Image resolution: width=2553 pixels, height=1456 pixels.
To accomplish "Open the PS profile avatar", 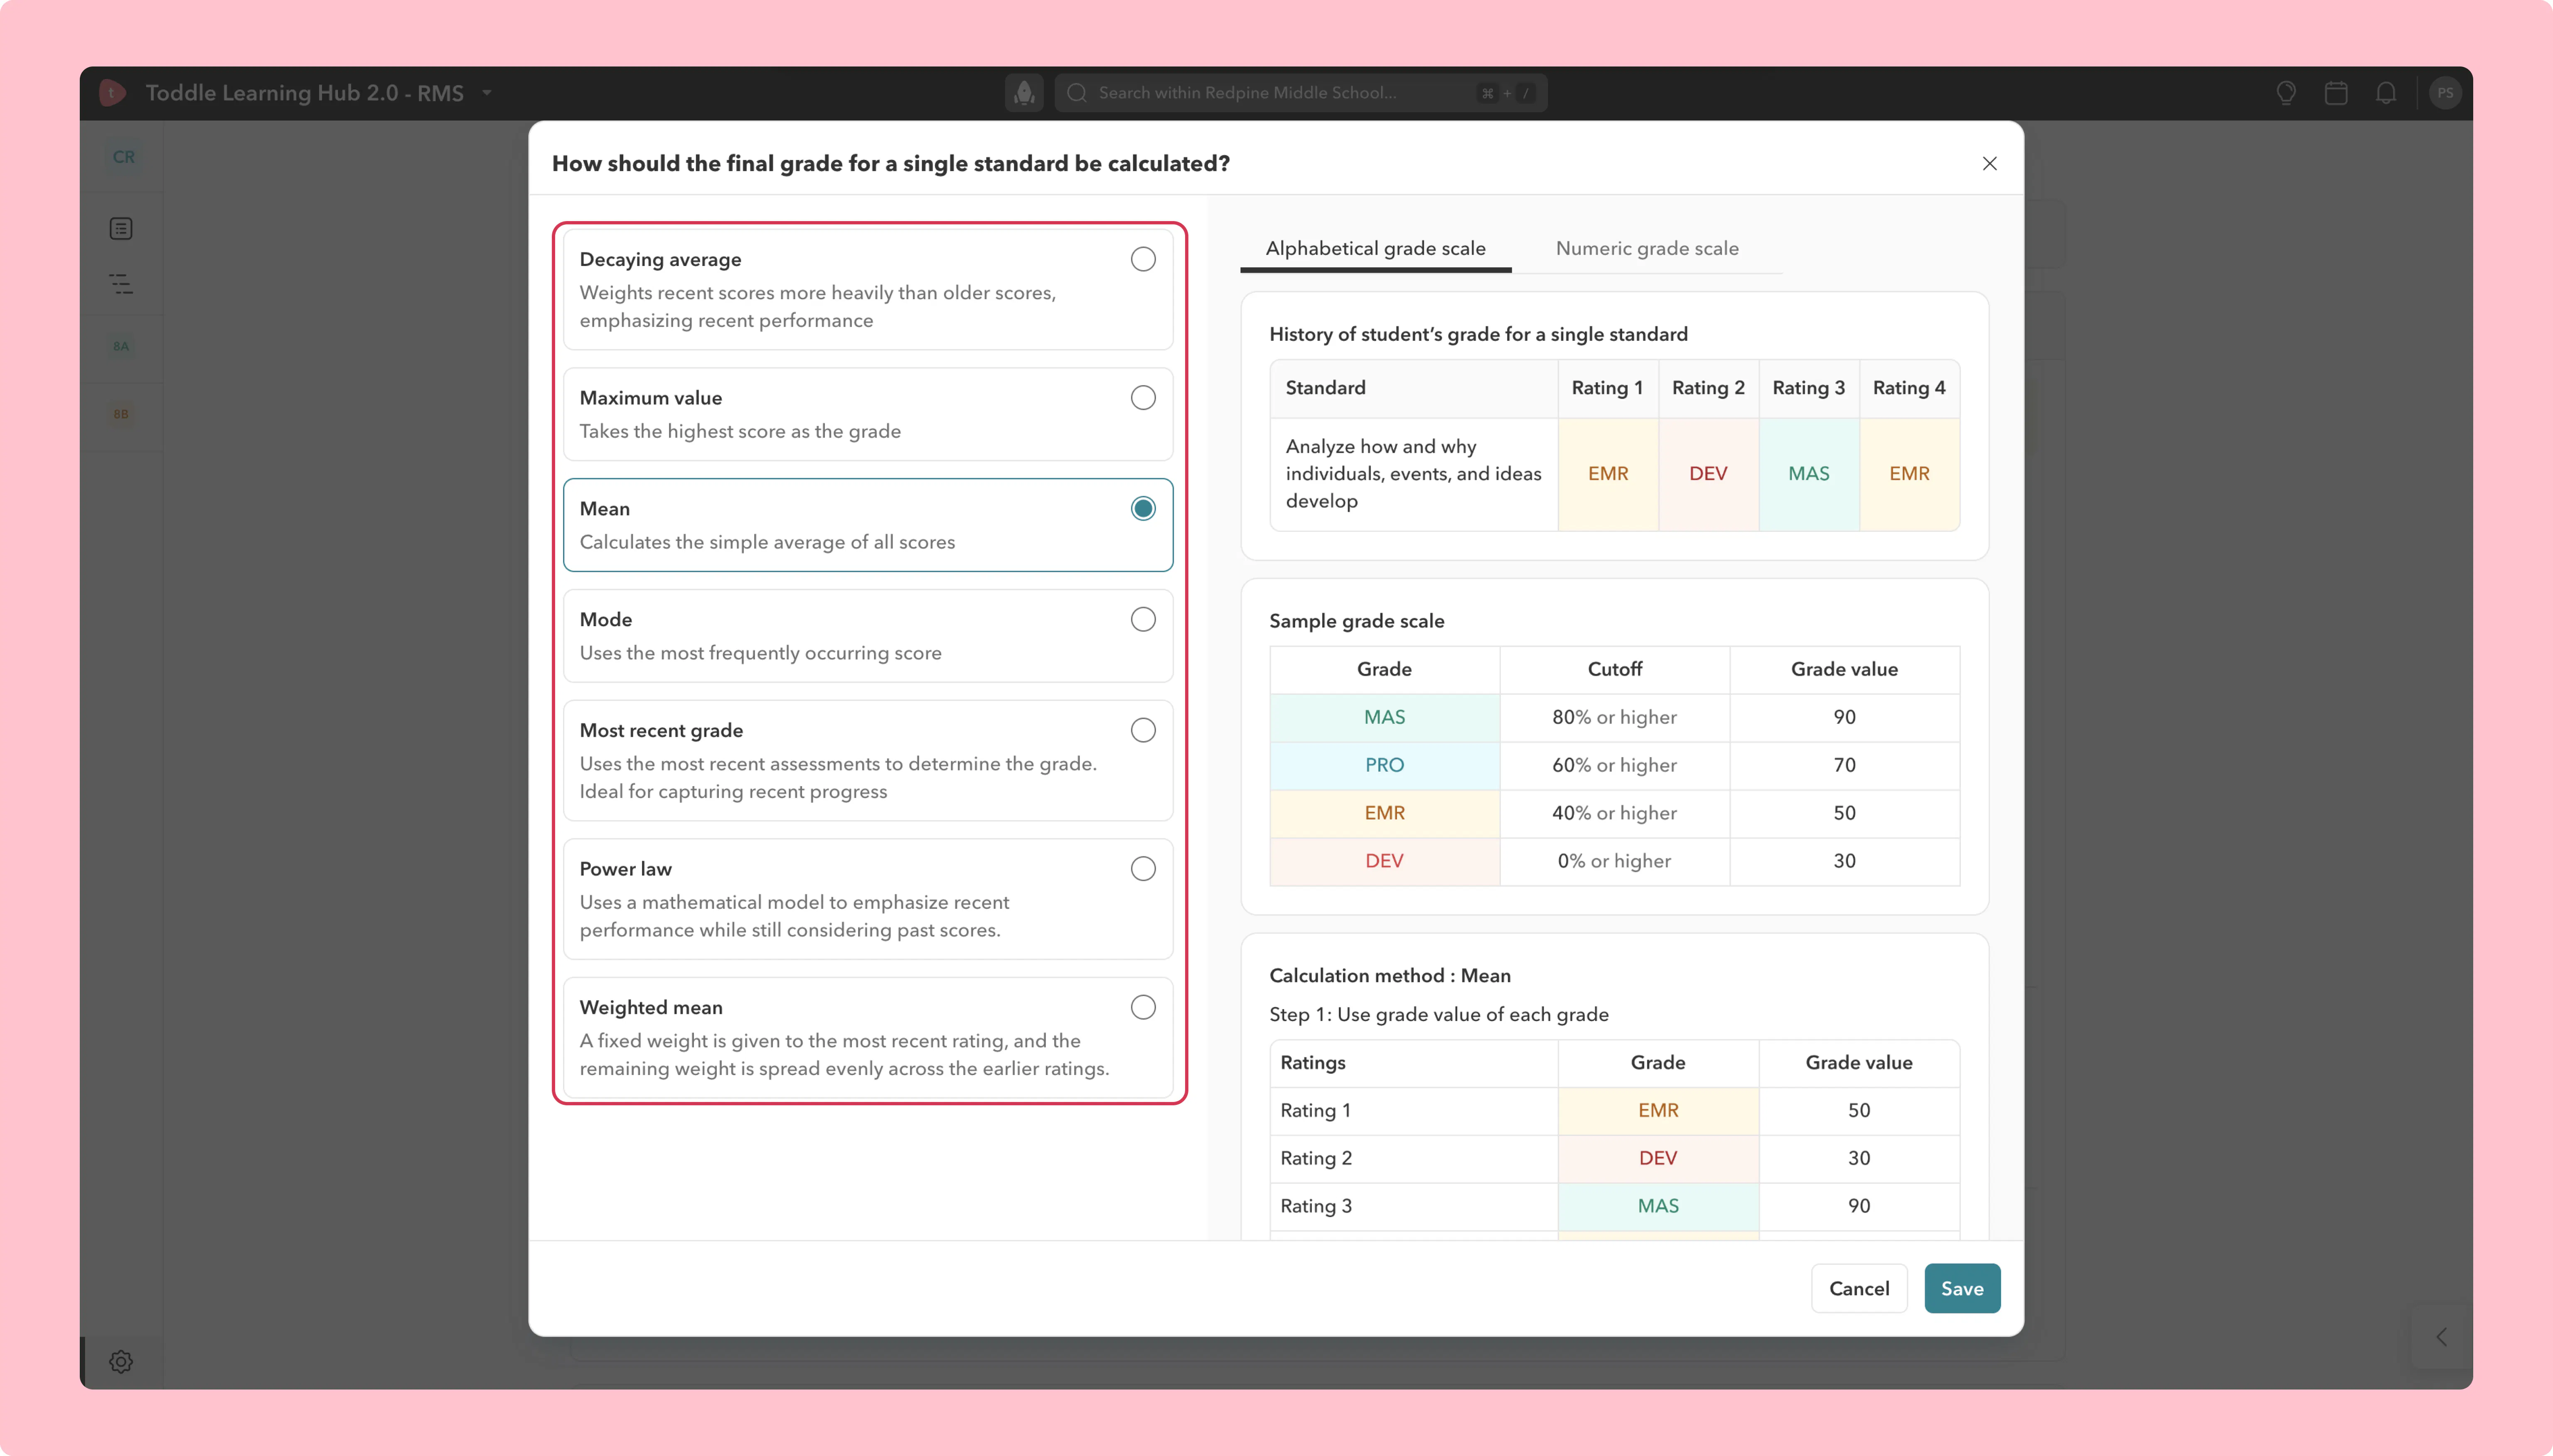I will (x=2445, y=93).
